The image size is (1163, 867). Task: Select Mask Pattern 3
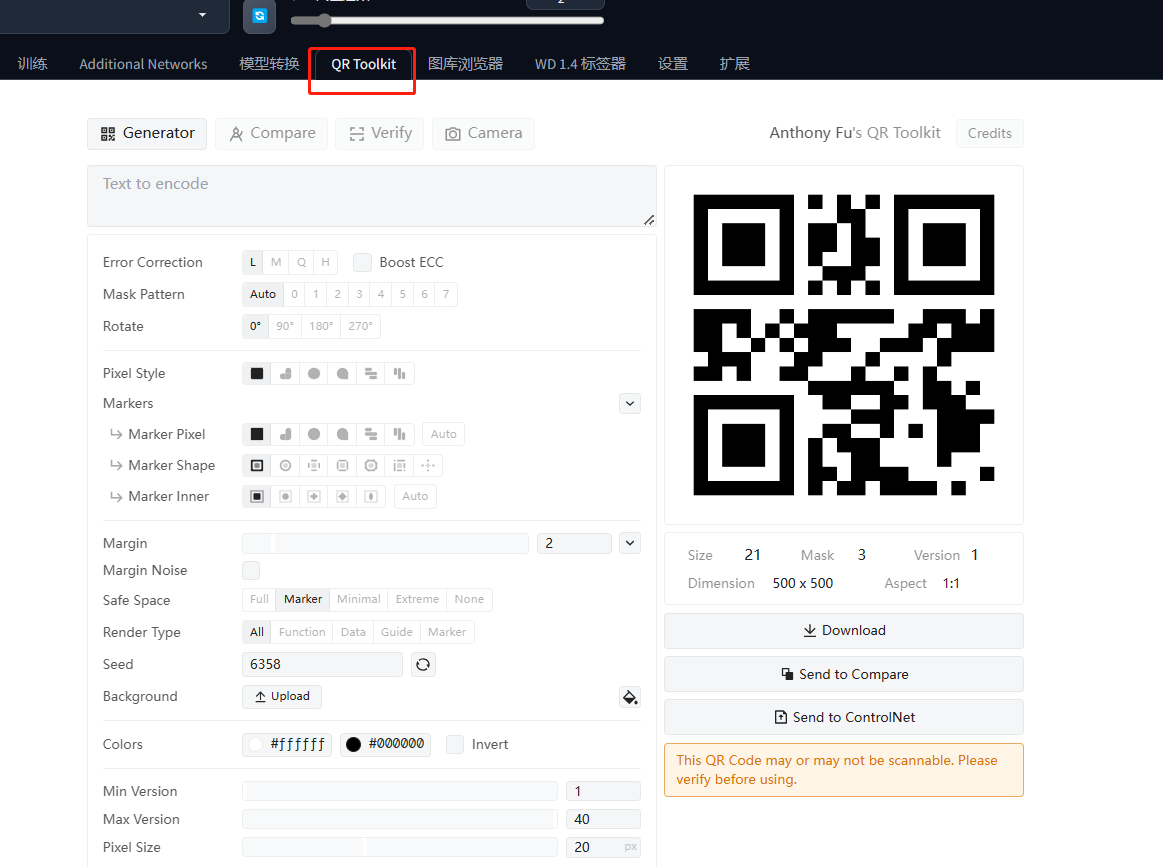(x=359, y=294)
